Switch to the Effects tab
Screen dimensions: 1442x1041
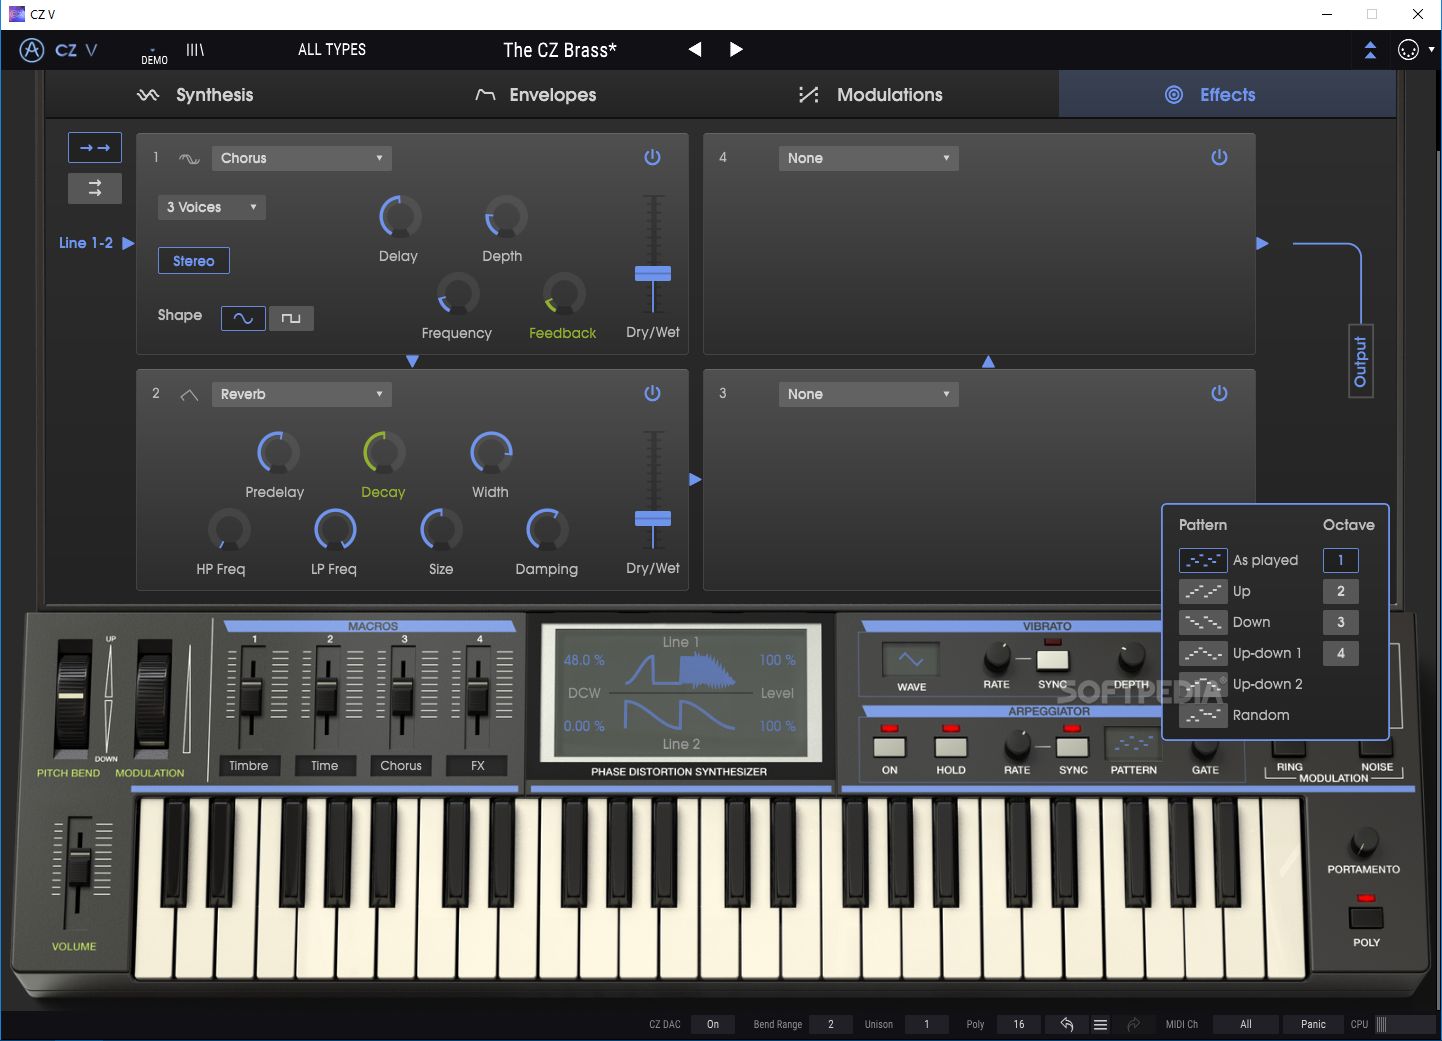tap(1227, 95)
